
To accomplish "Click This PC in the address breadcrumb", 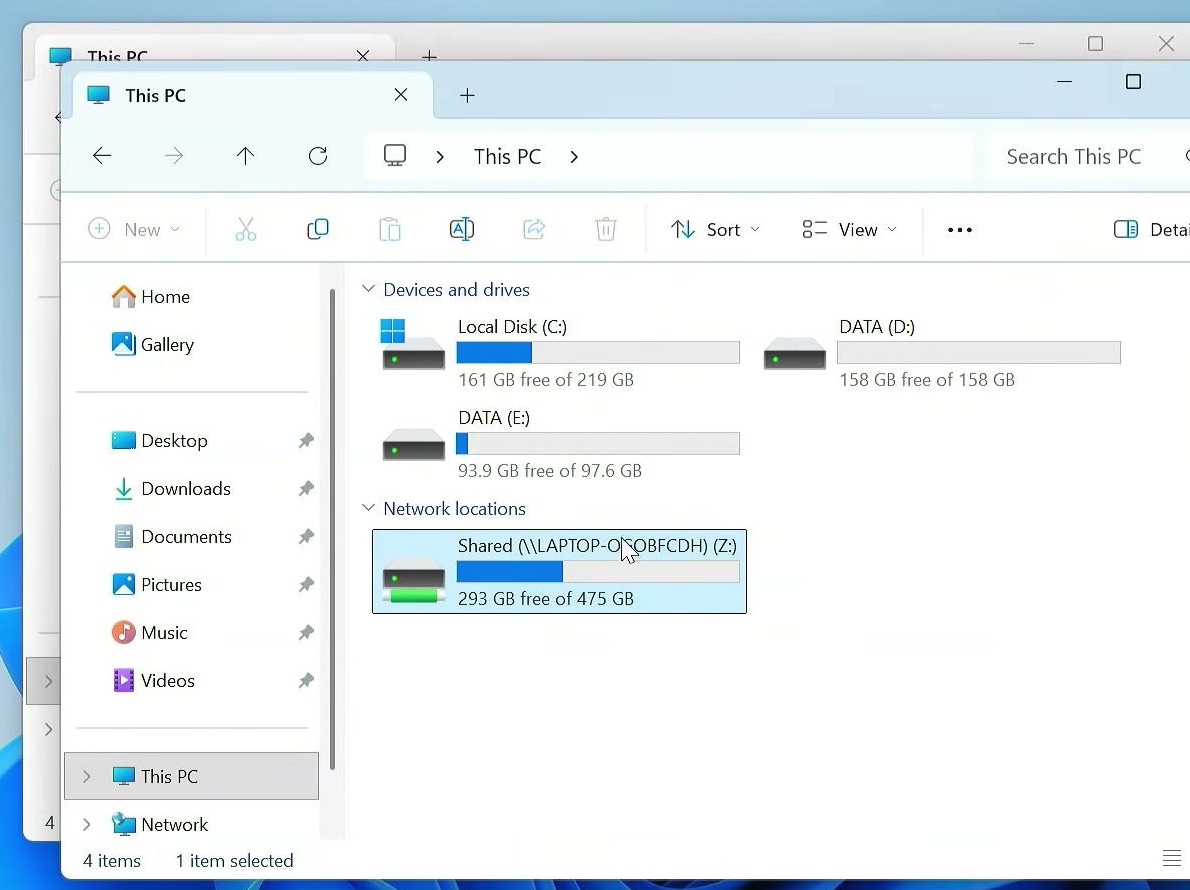I will pos(508,156).
